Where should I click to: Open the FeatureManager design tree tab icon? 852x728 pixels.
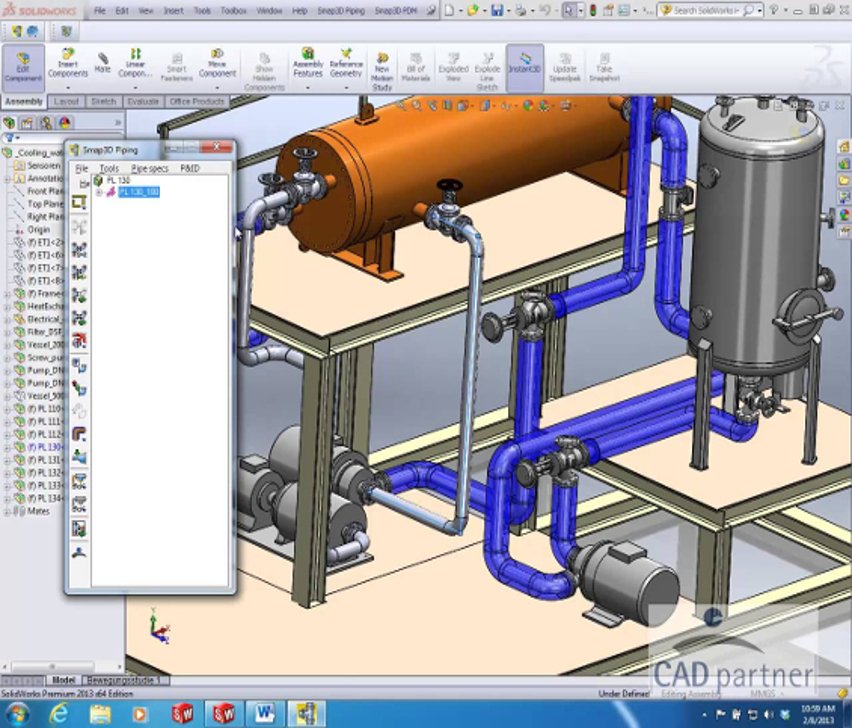[9, 123]
